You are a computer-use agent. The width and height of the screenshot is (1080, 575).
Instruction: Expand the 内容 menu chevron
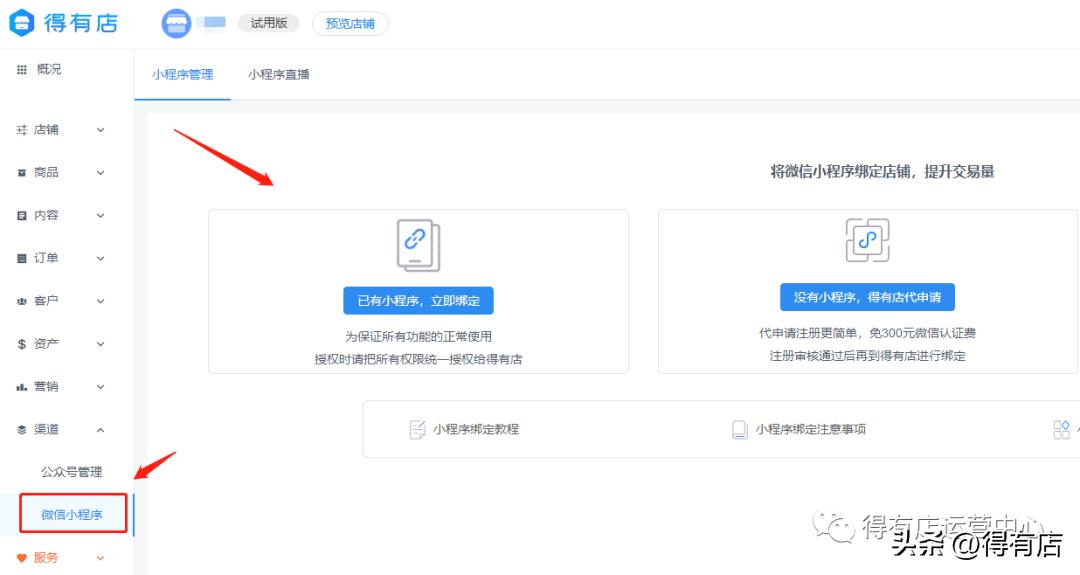tap(101, 216)
